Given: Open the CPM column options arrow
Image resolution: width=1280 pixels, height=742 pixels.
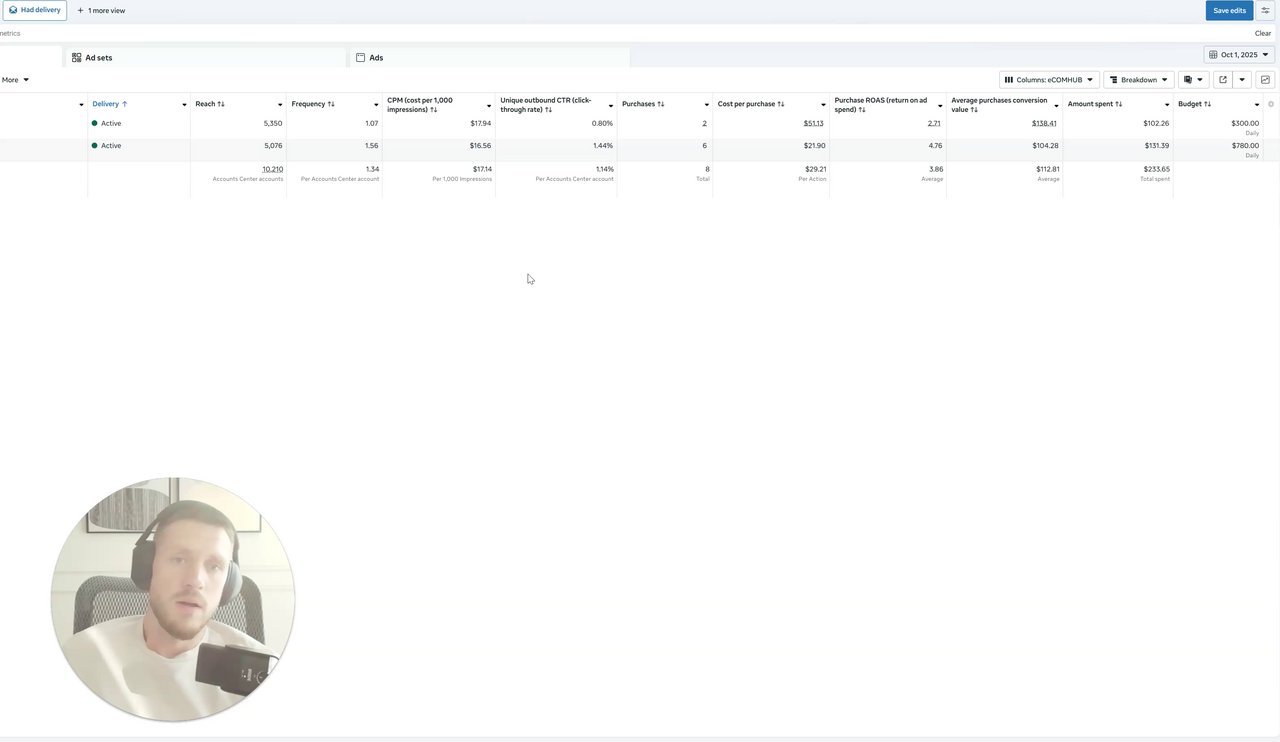Looking at the screenshot, I should [489, 105].
